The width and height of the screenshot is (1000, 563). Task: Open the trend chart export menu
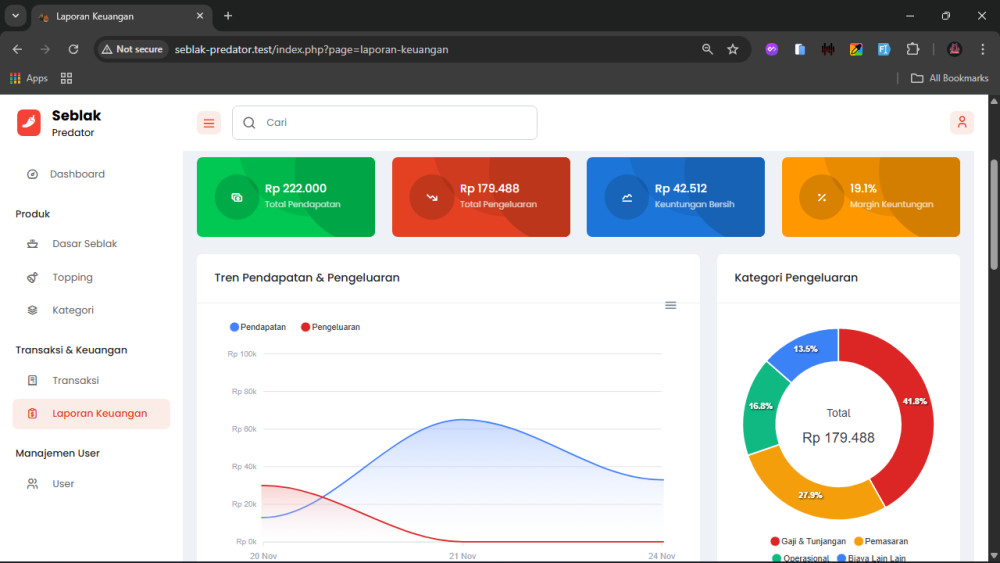(x=671, y=305)
